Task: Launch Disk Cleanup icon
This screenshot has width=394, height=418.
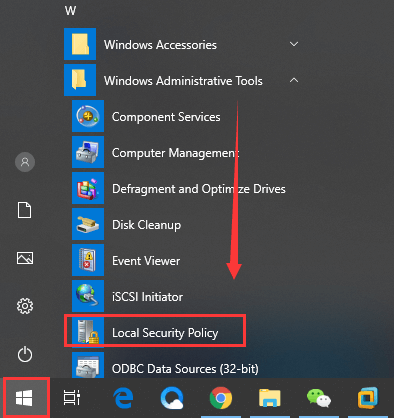Action: tap(88, 224)
